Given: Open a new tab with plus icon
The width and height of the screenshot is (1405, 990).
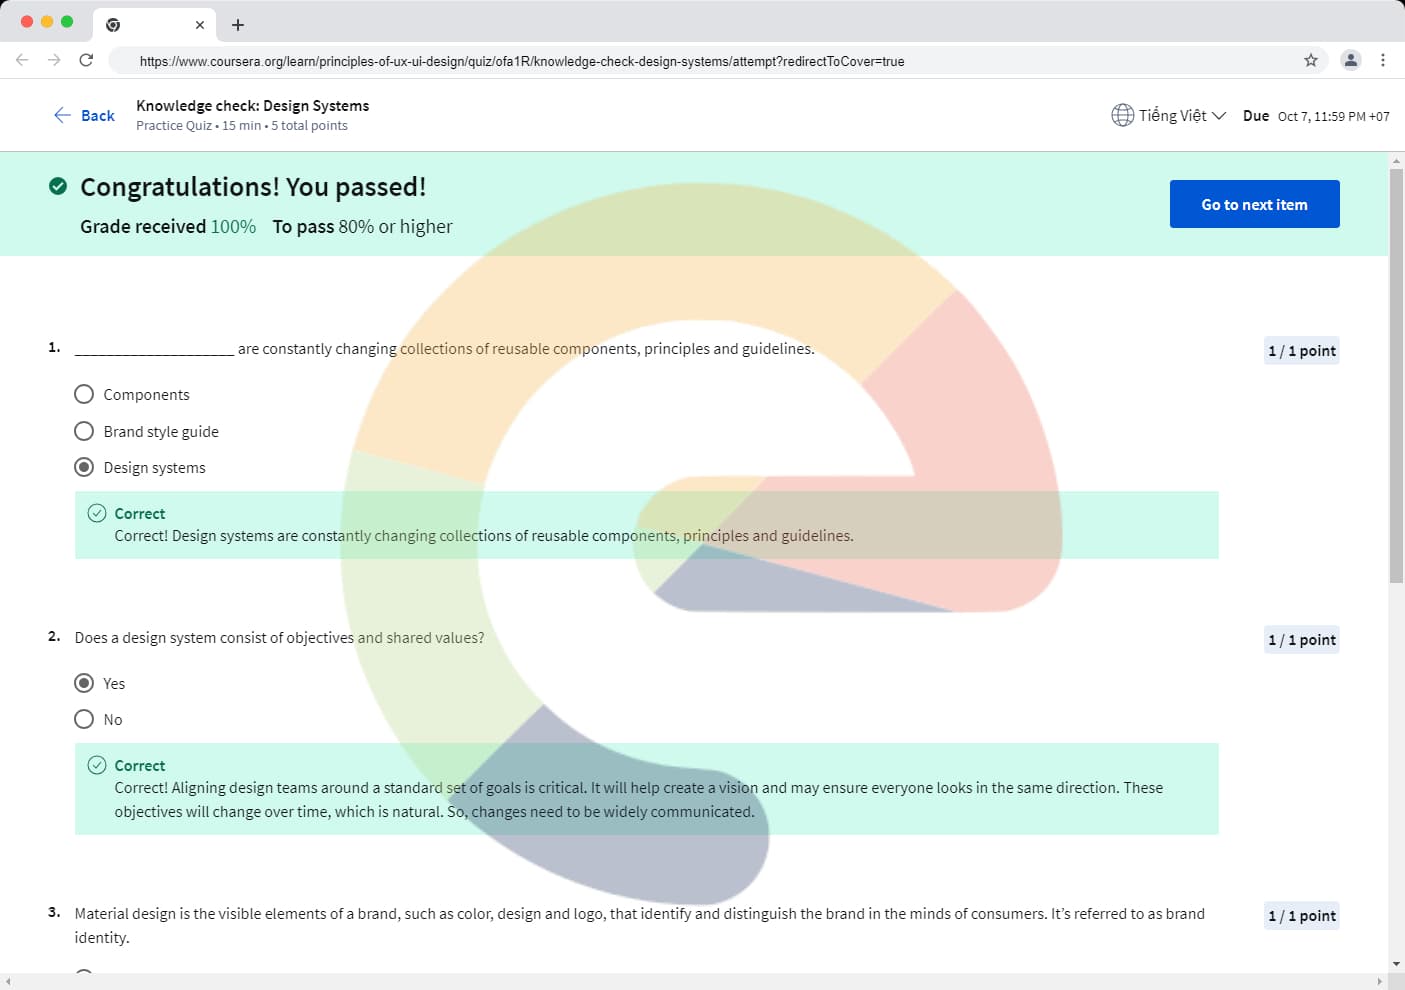Looking at the screenshot, I should pyautogui.click(x=238, y=25).
